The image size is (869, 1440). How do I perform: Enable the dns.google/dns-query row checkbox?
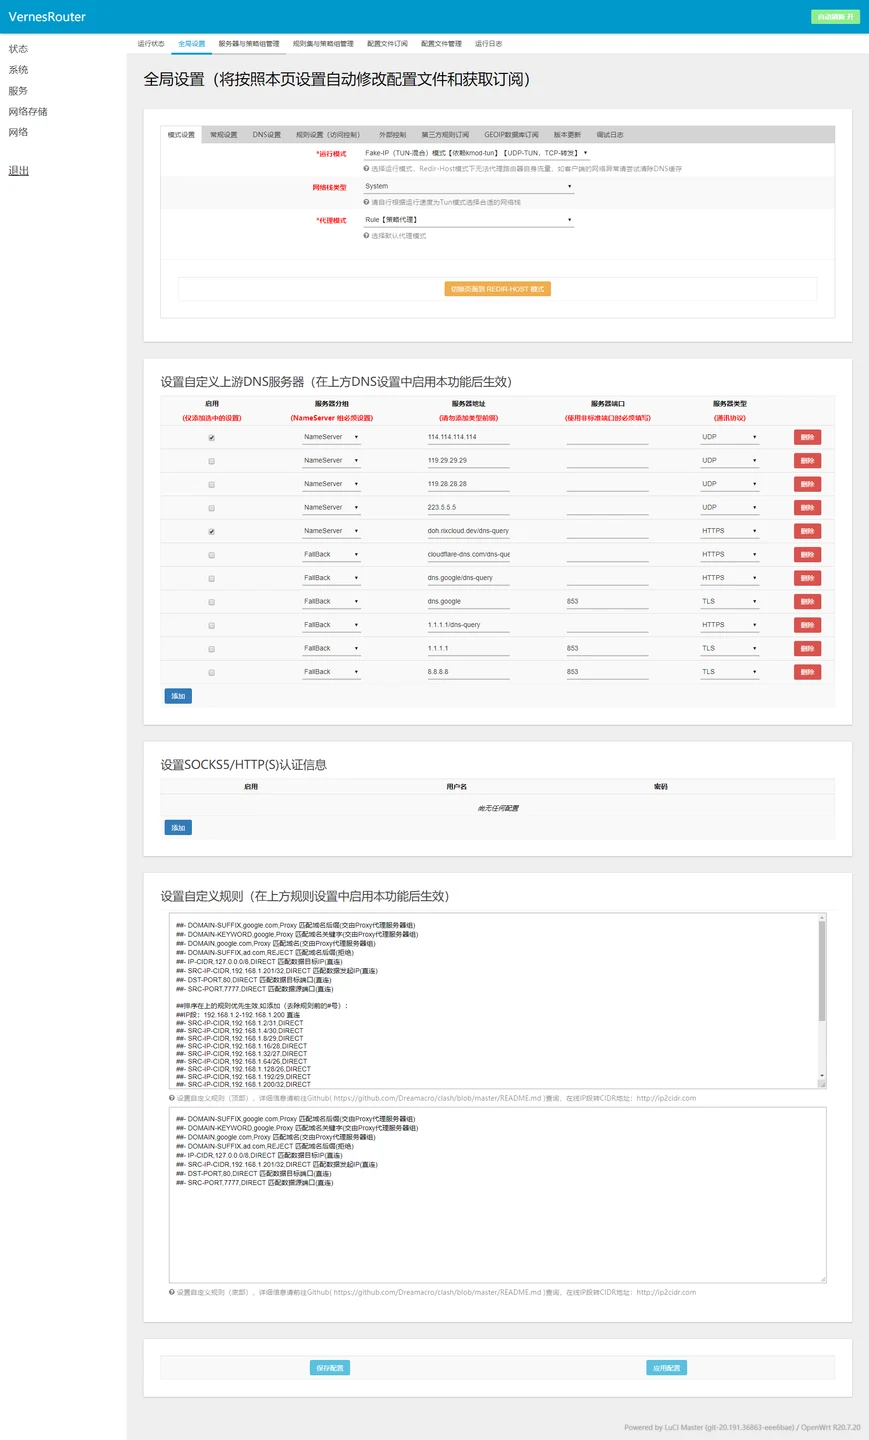coord(211,579)
